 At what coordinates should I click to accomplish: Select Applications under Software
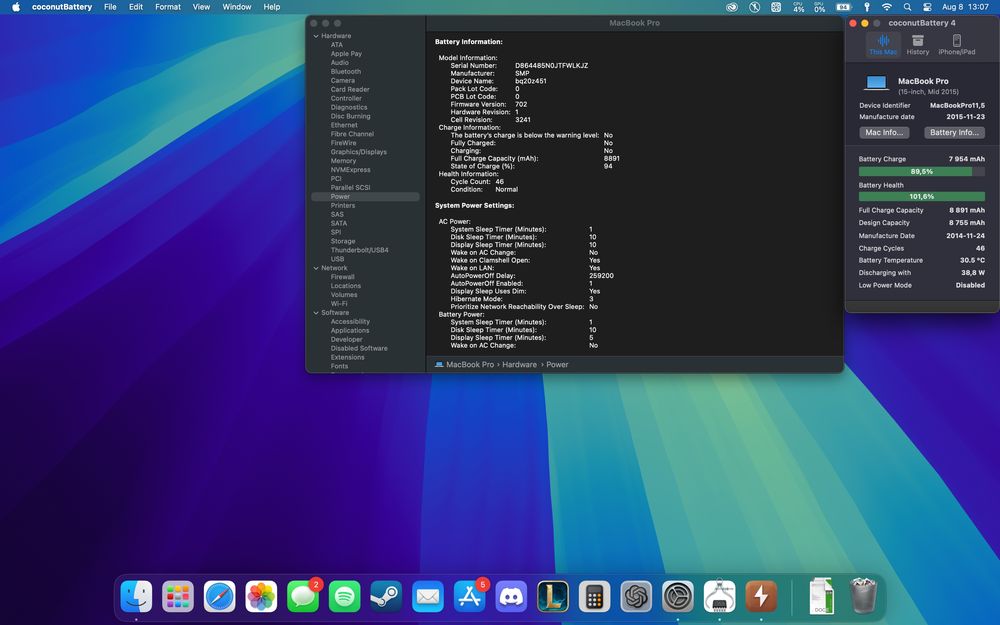[x=349, y=330]
